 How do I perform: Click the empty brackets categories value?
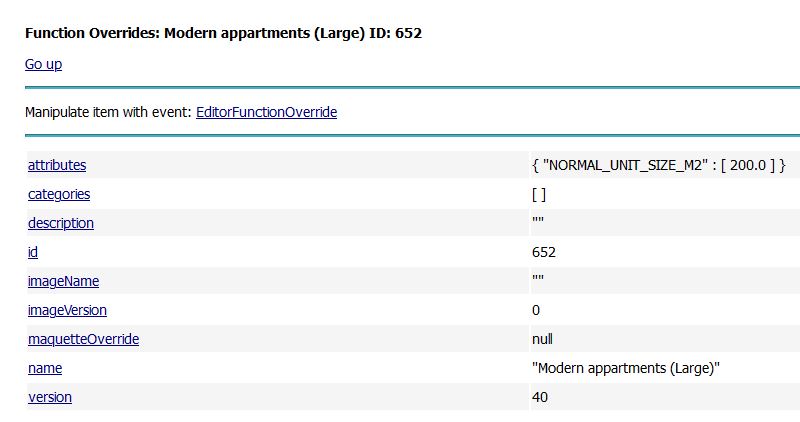(539, 194)
